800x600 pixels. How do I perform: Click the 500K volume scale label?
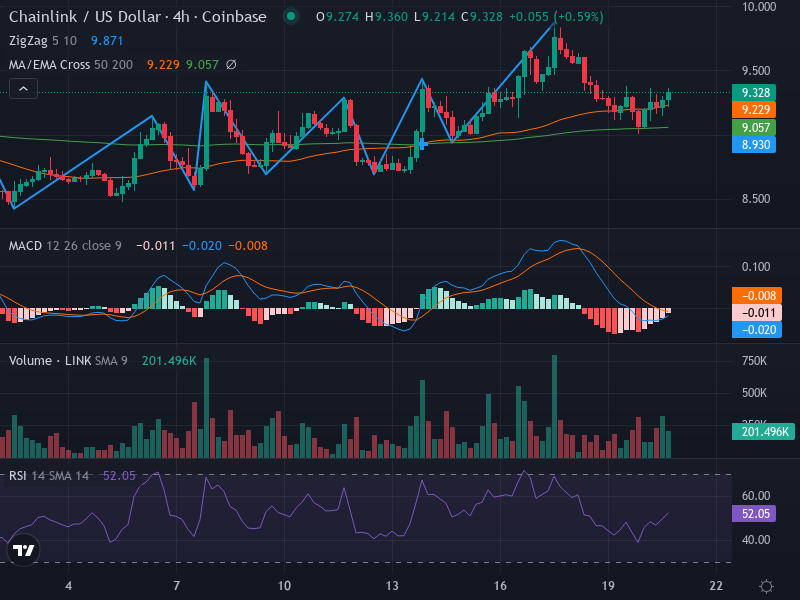click(755, 393)
